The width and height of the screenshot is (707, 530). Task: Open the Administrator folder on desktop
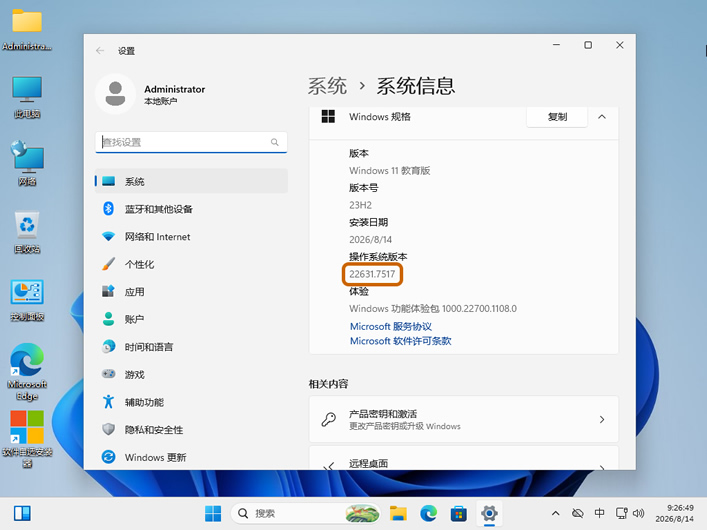click(x=27, y=30)
